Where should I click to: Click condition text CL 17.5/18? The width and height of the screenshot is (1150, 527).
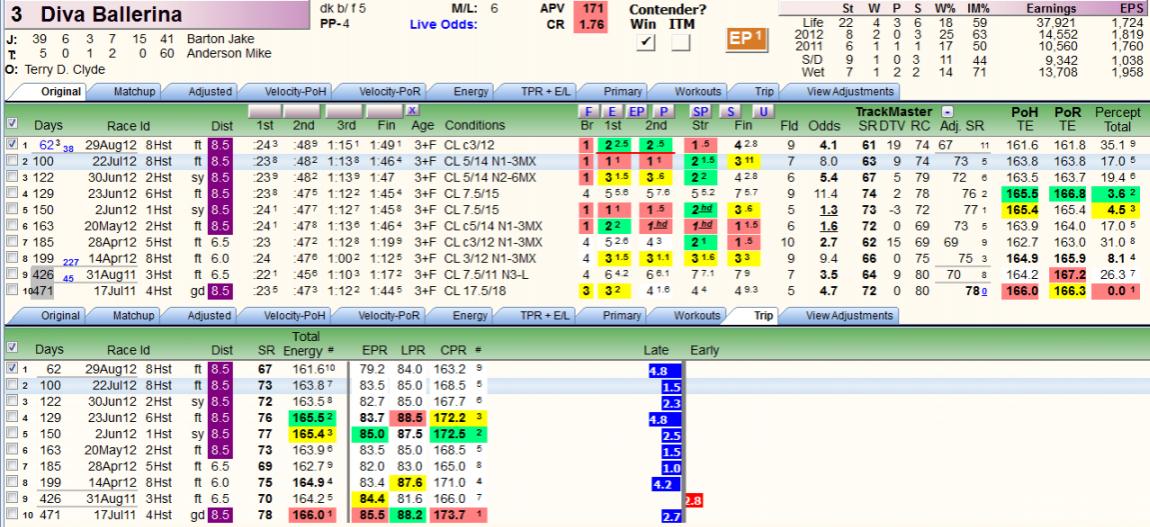click(477, 291)
